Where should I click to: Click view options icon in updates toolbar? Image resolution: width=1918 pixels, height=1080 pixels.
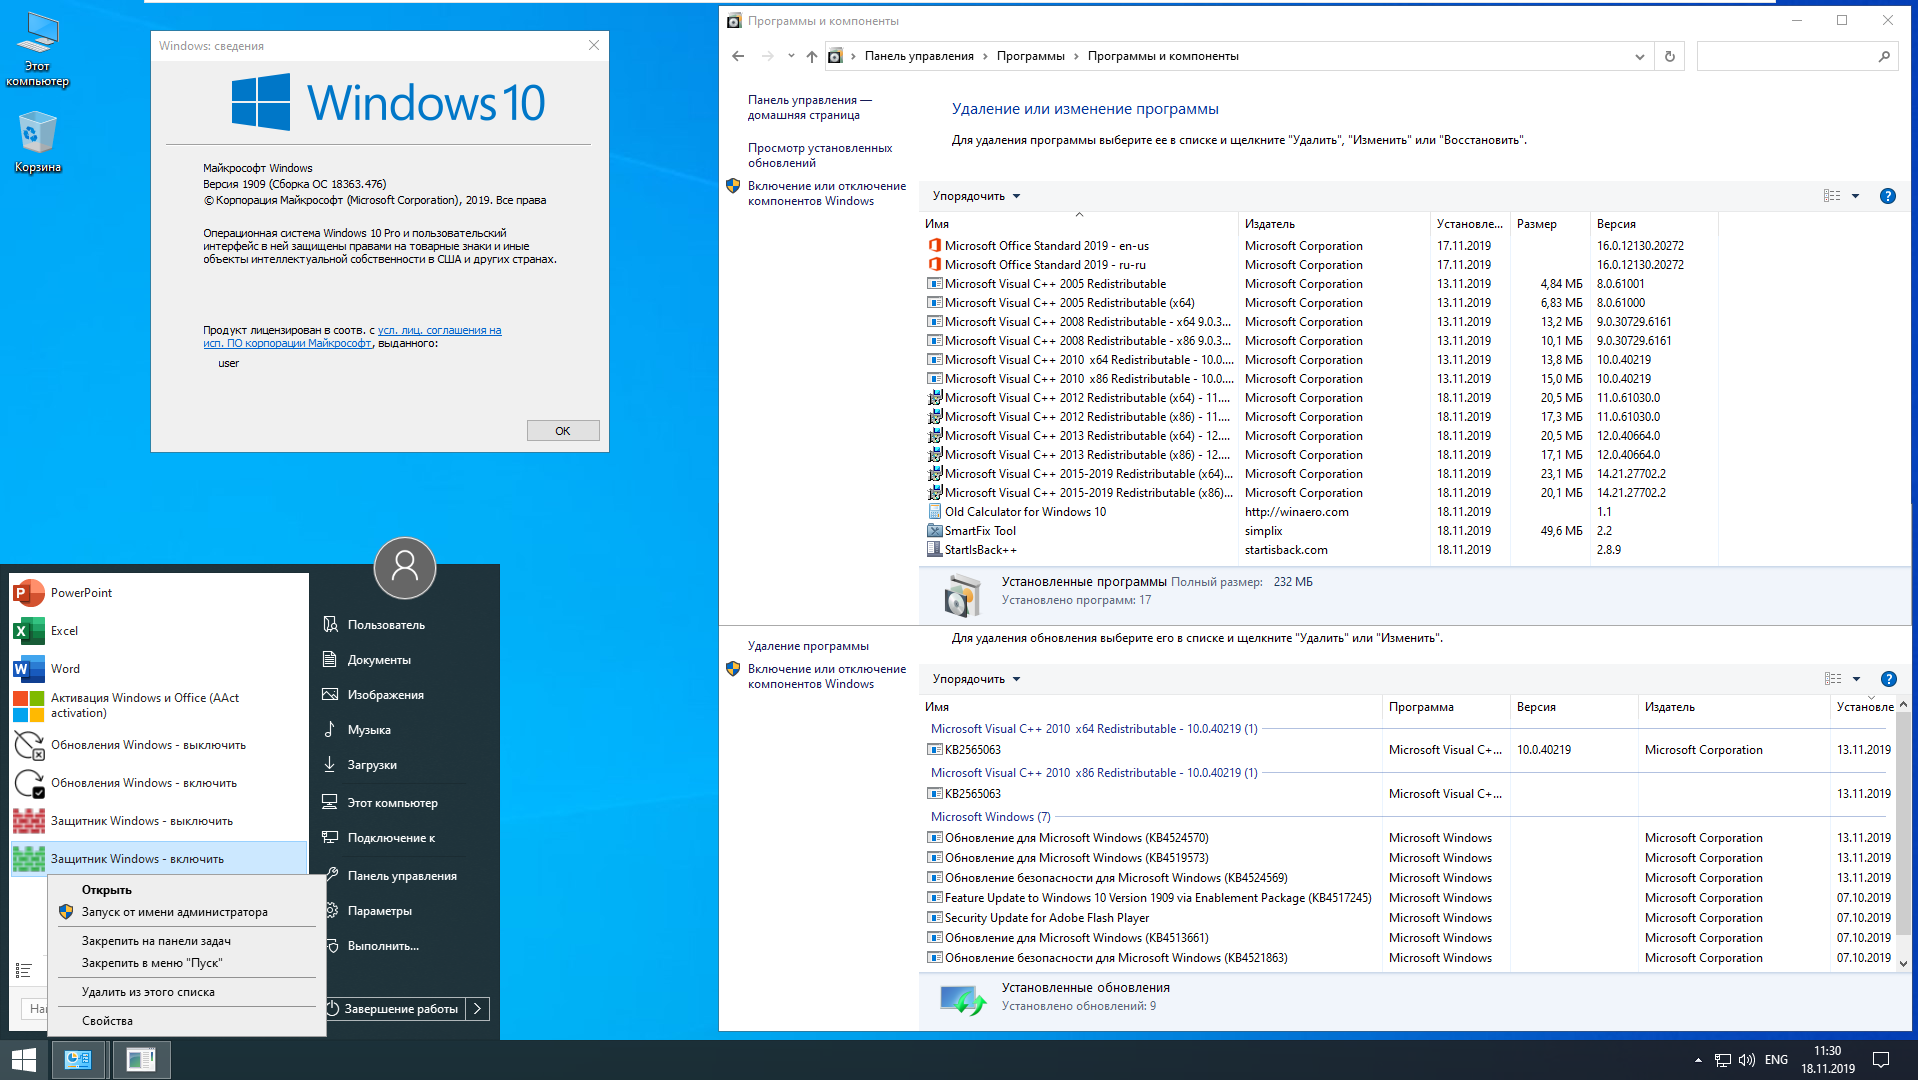pos(1832,679)
